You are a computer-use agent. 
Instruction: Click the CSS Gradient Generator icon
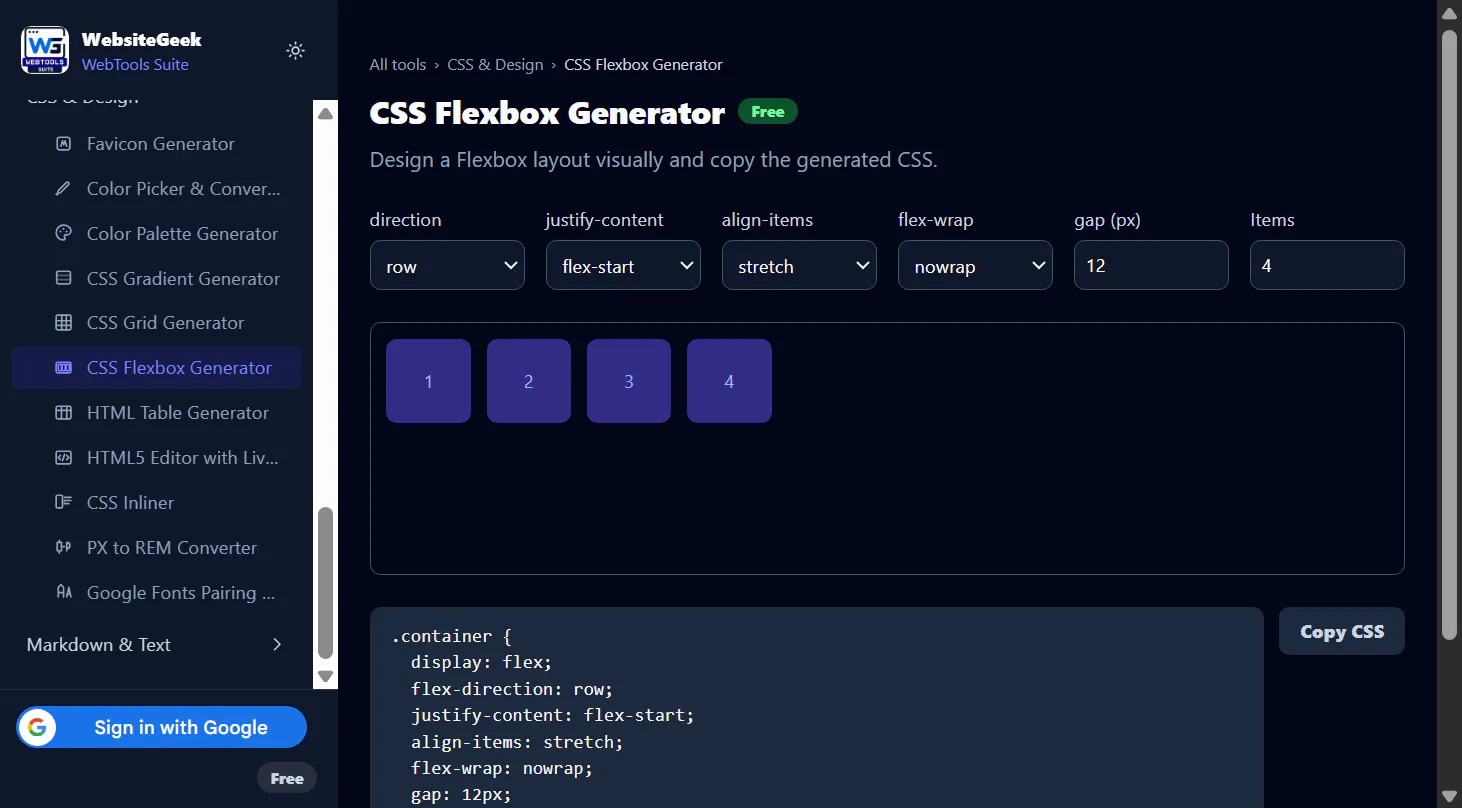click(x=64, y=278)
